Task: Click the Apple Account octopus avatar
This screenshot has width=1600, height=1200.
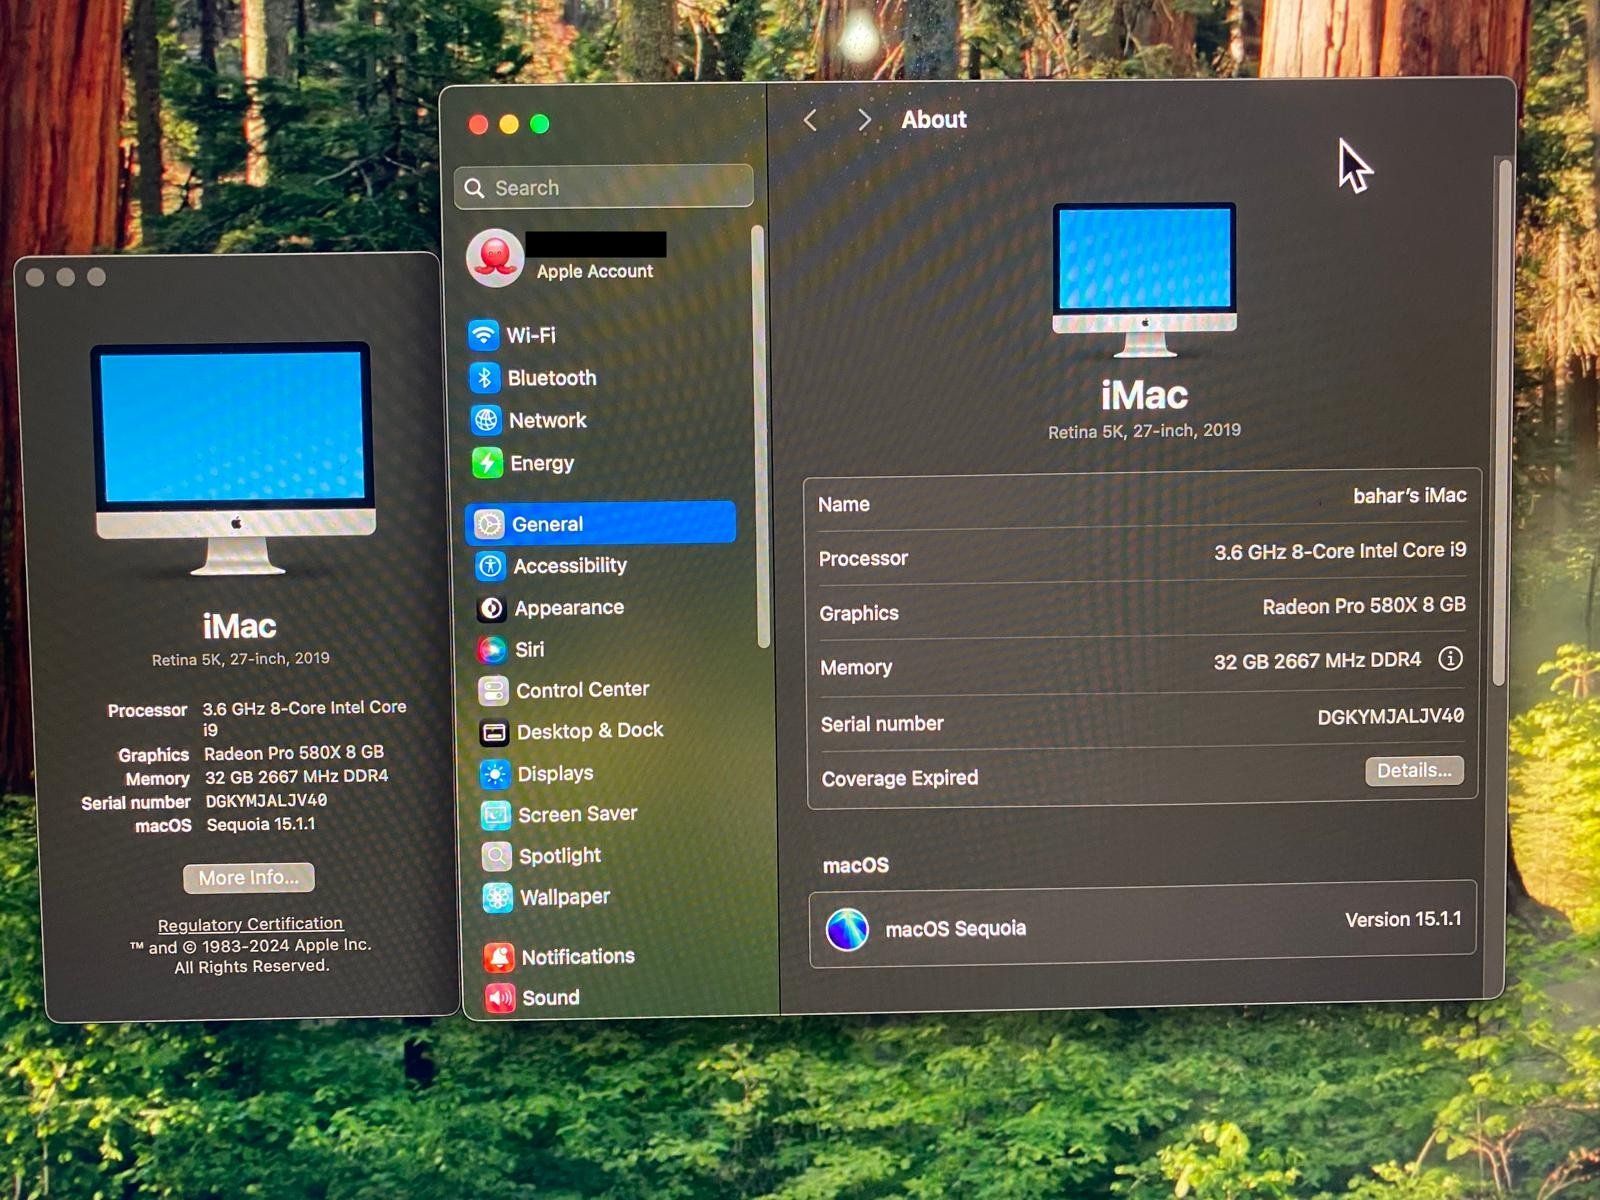Action: [494, 257]
